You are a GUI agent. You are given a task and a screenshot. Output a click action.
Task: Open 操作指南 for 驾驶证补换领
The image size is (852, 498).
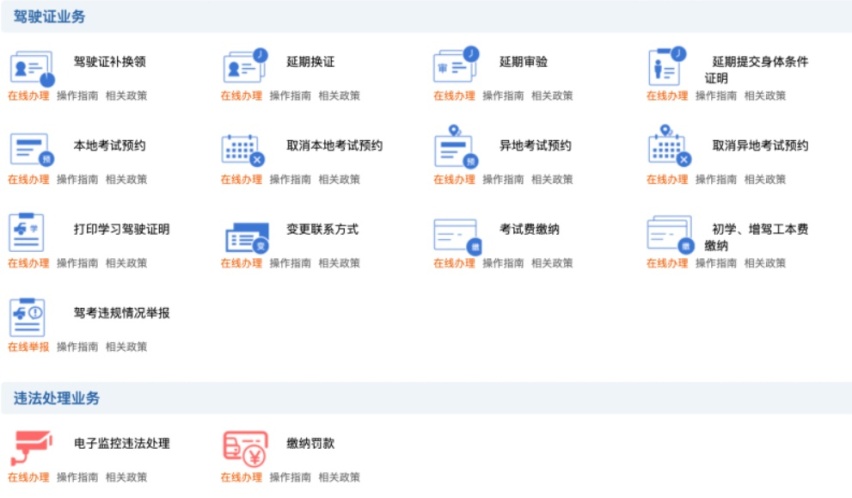click(77, 96)
